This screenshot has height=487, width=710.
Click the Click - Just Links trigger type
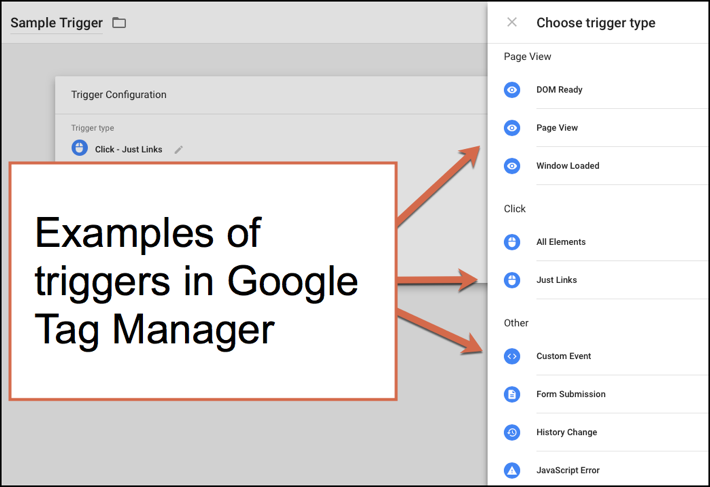[128, 149]
